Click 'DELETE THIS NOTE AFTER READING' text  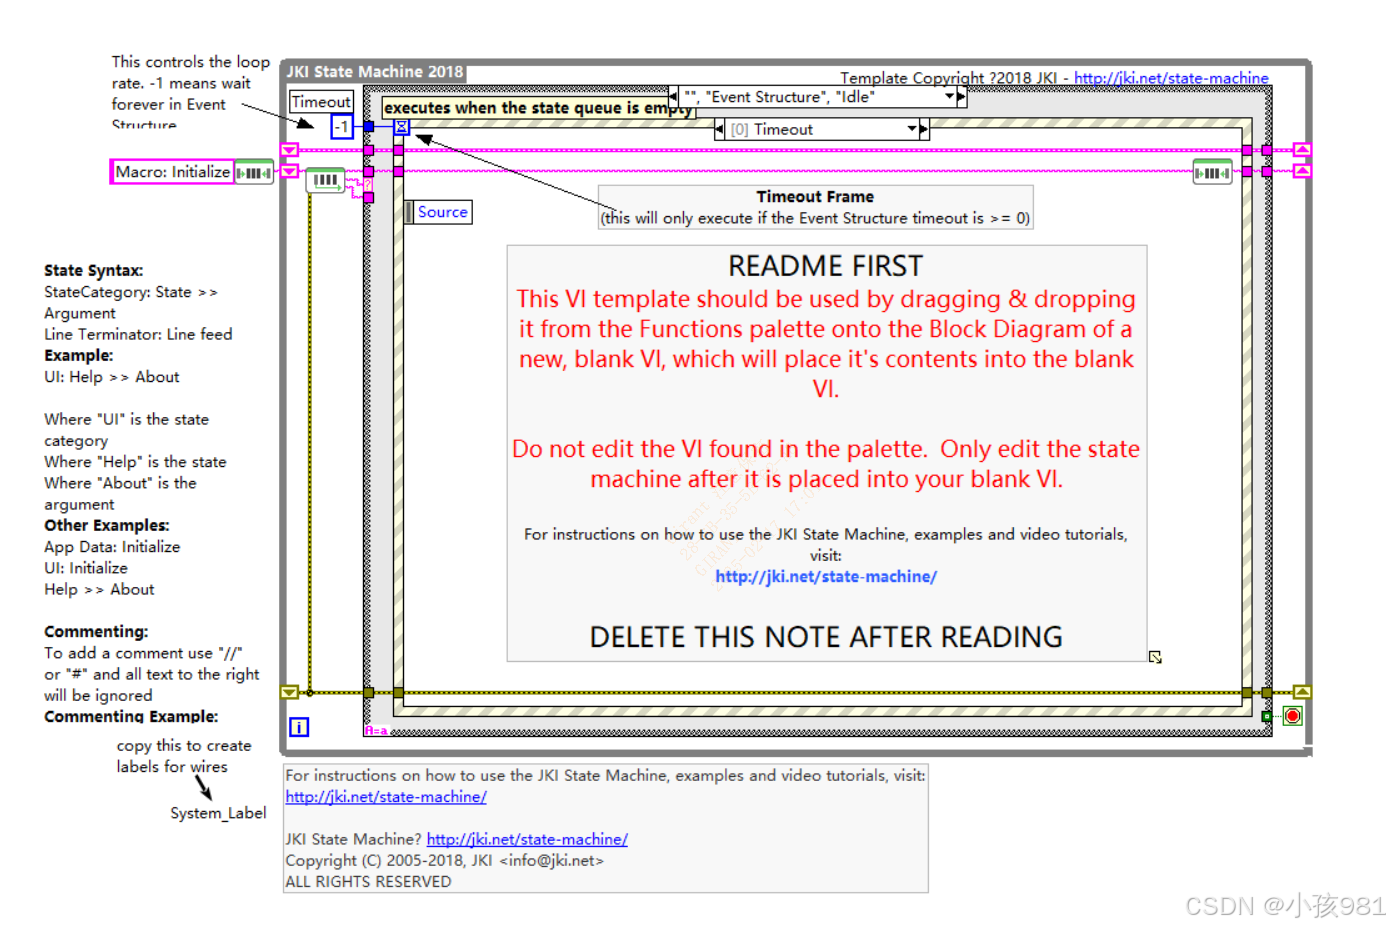coord(826,637)
